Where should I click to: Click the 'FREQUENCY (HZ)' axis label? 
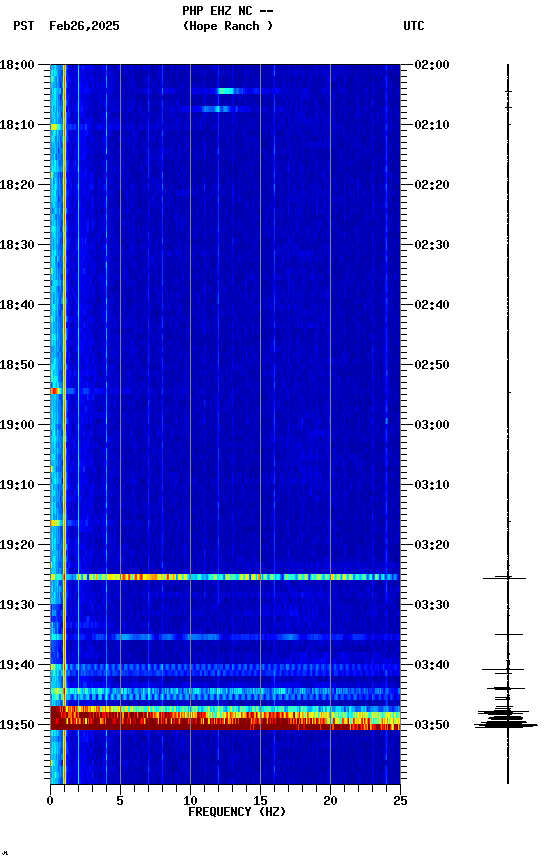pos(237,812)
